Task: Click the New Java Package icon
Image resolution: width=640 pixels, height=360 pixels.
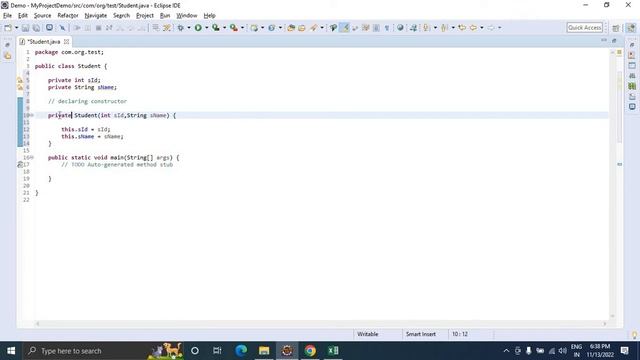Action: pos(254,28)
